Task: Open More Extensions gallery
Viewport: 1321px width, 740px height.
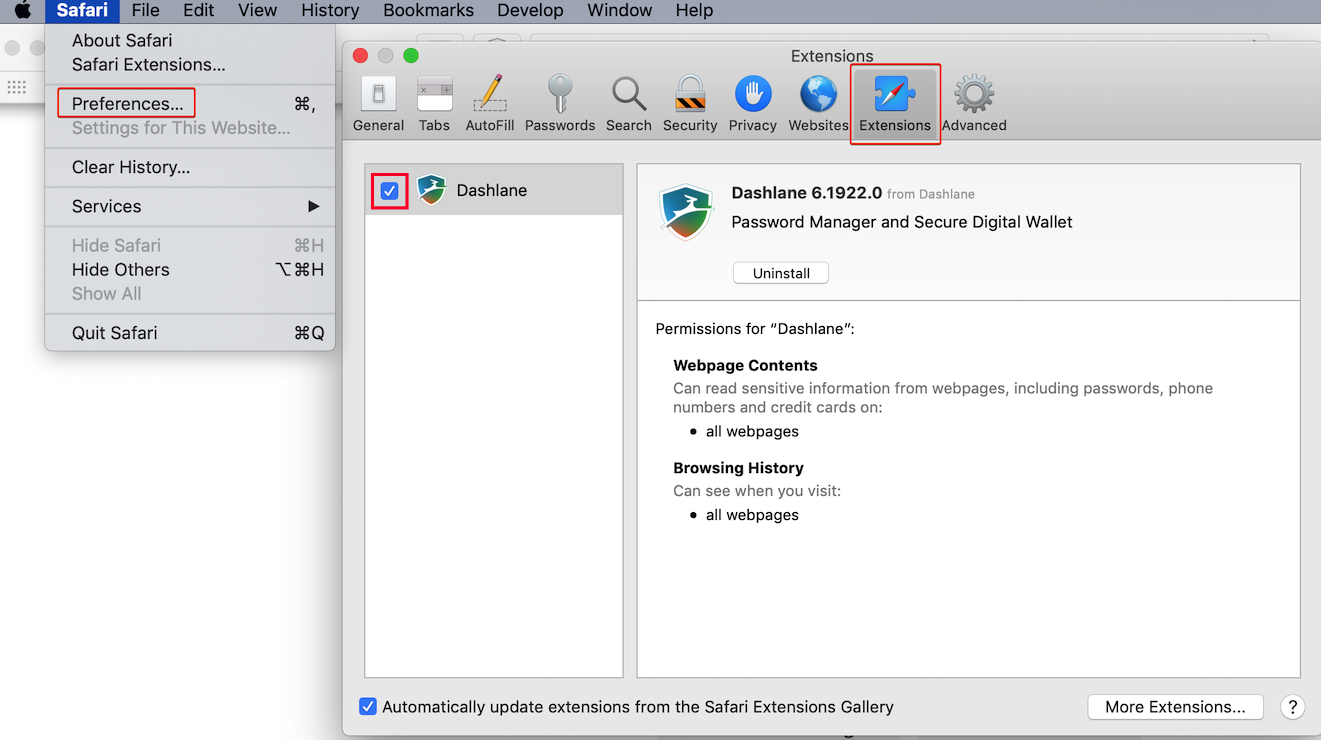Action: click(1174, 706)
